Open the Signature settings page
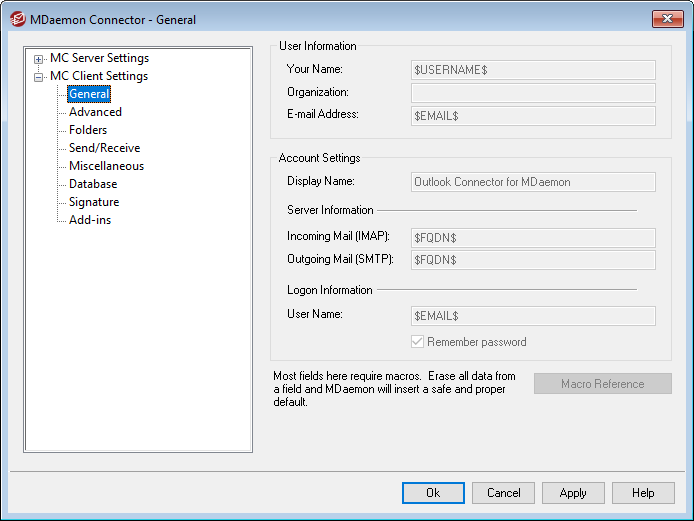The height and width of the screenshot is (521, 694). 94,202
